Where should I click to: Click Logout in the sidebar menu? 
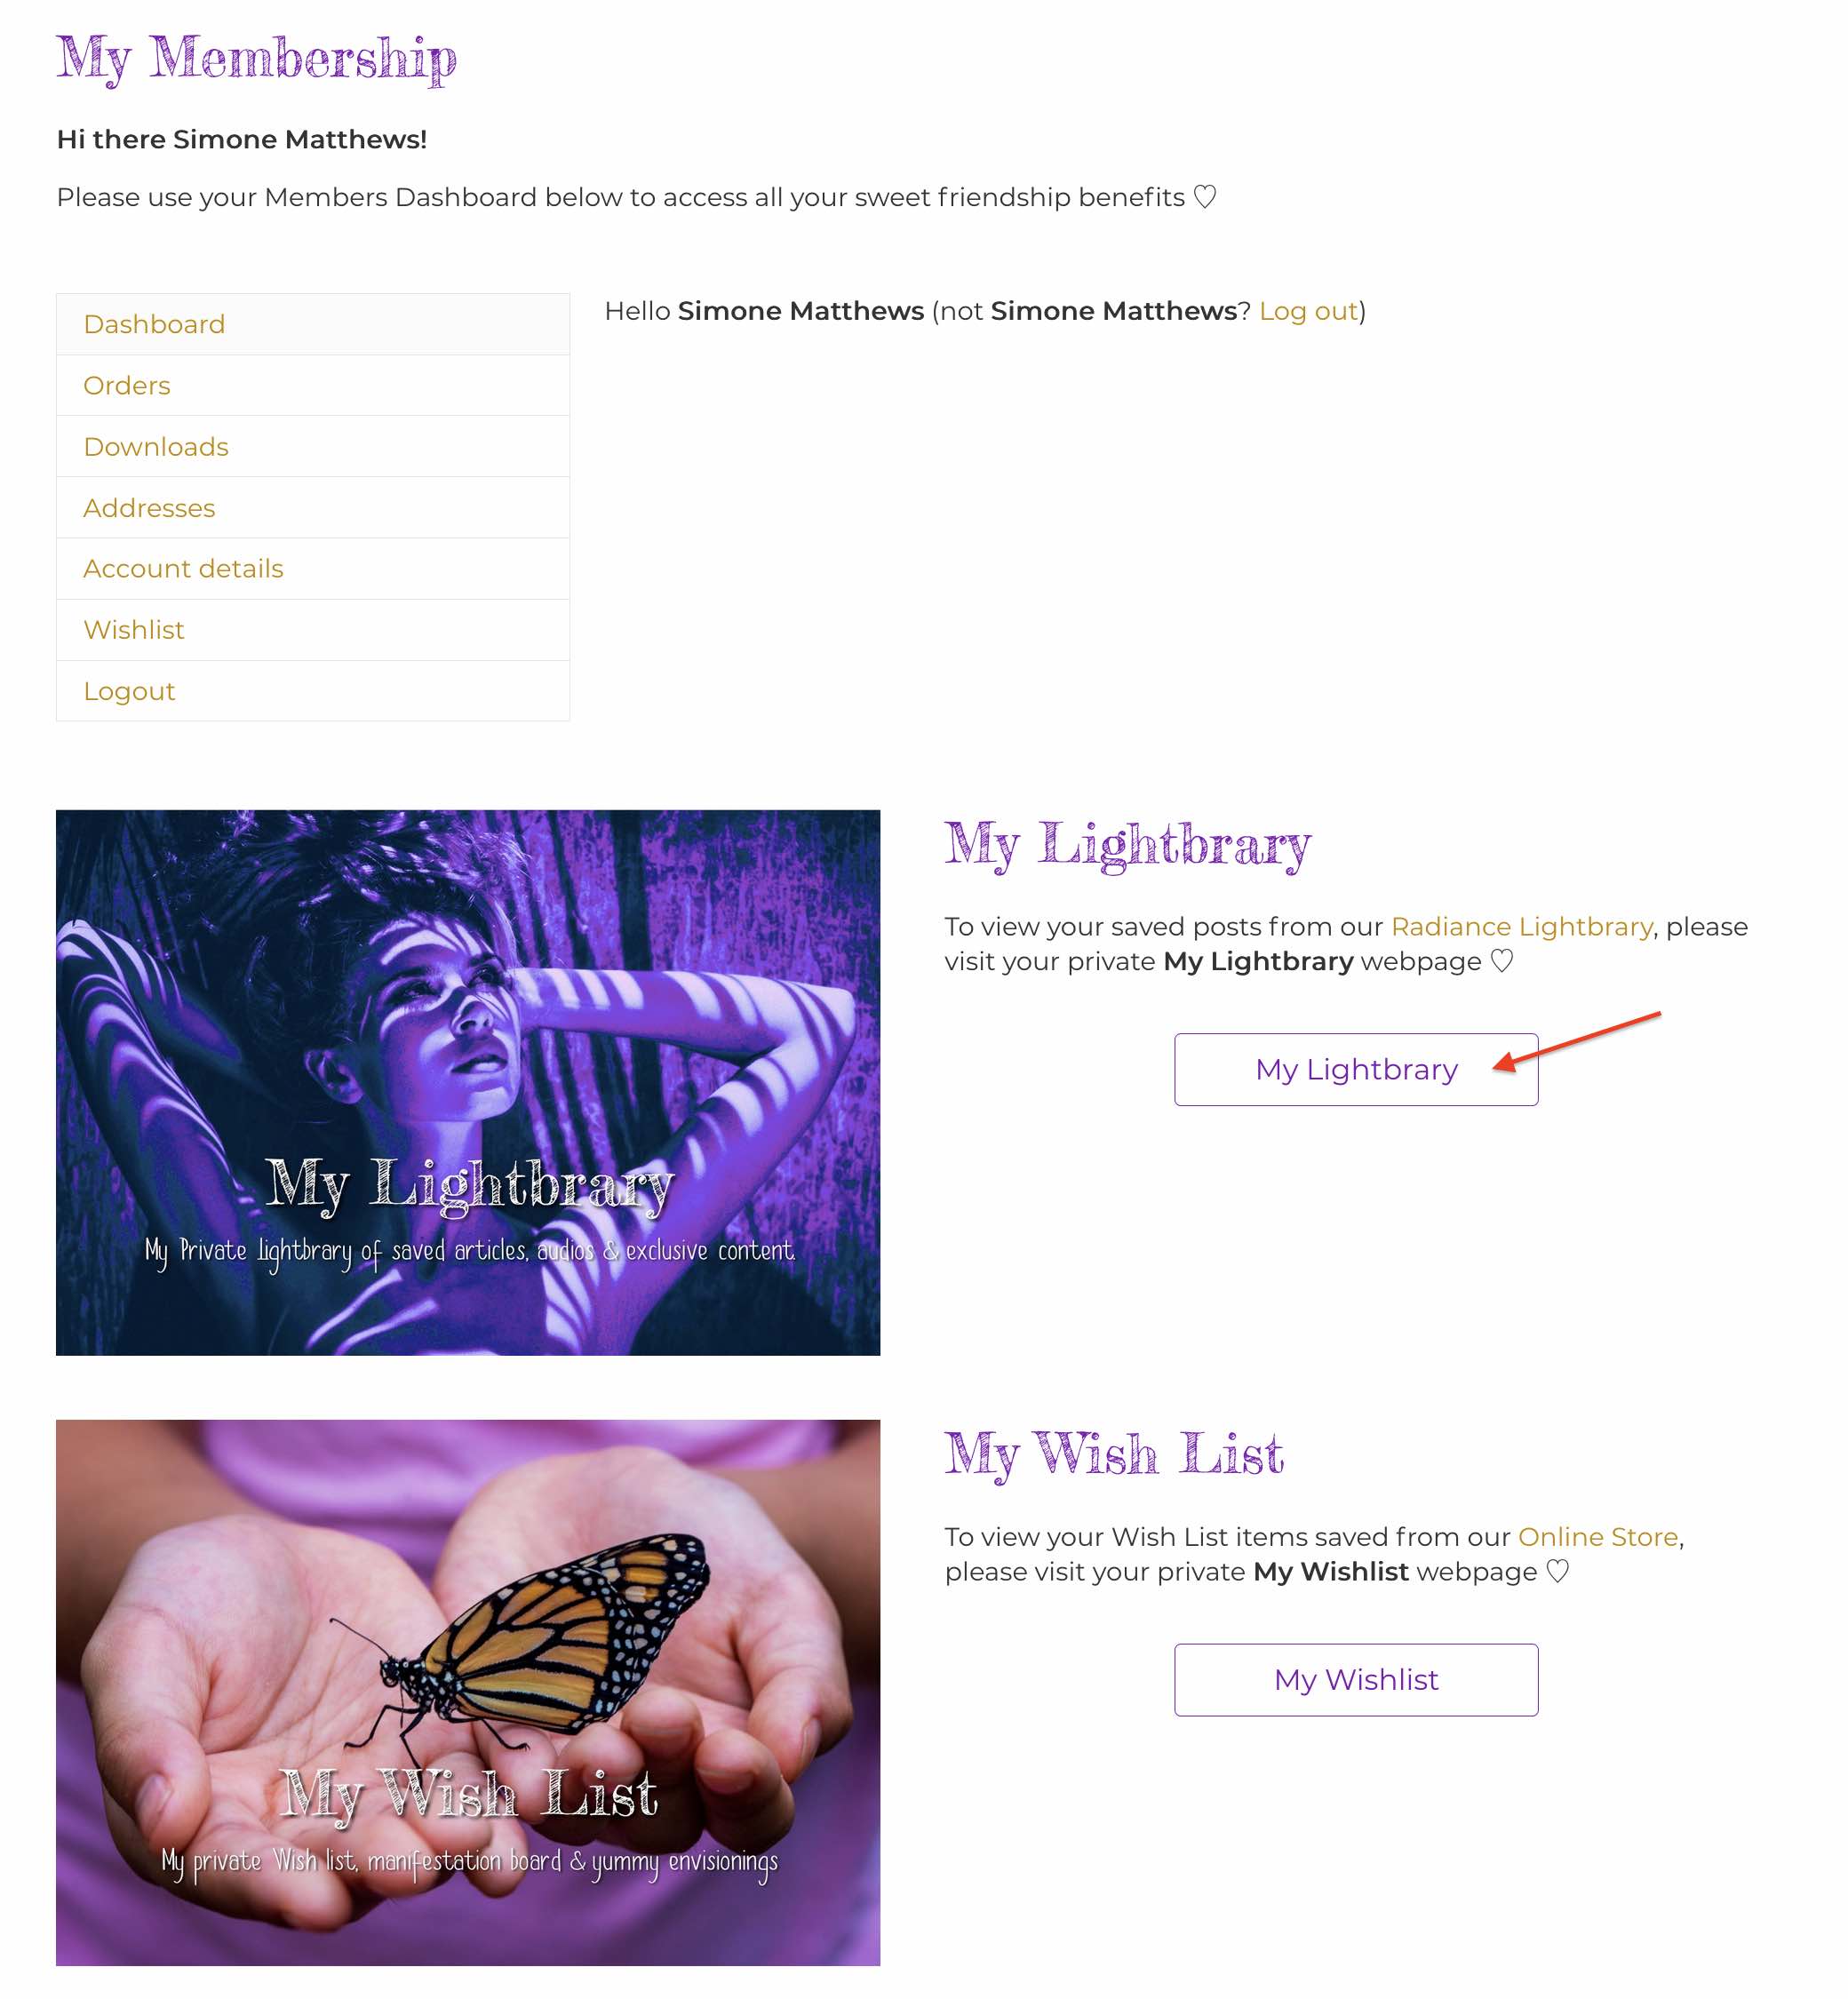[x=313, y=691]
